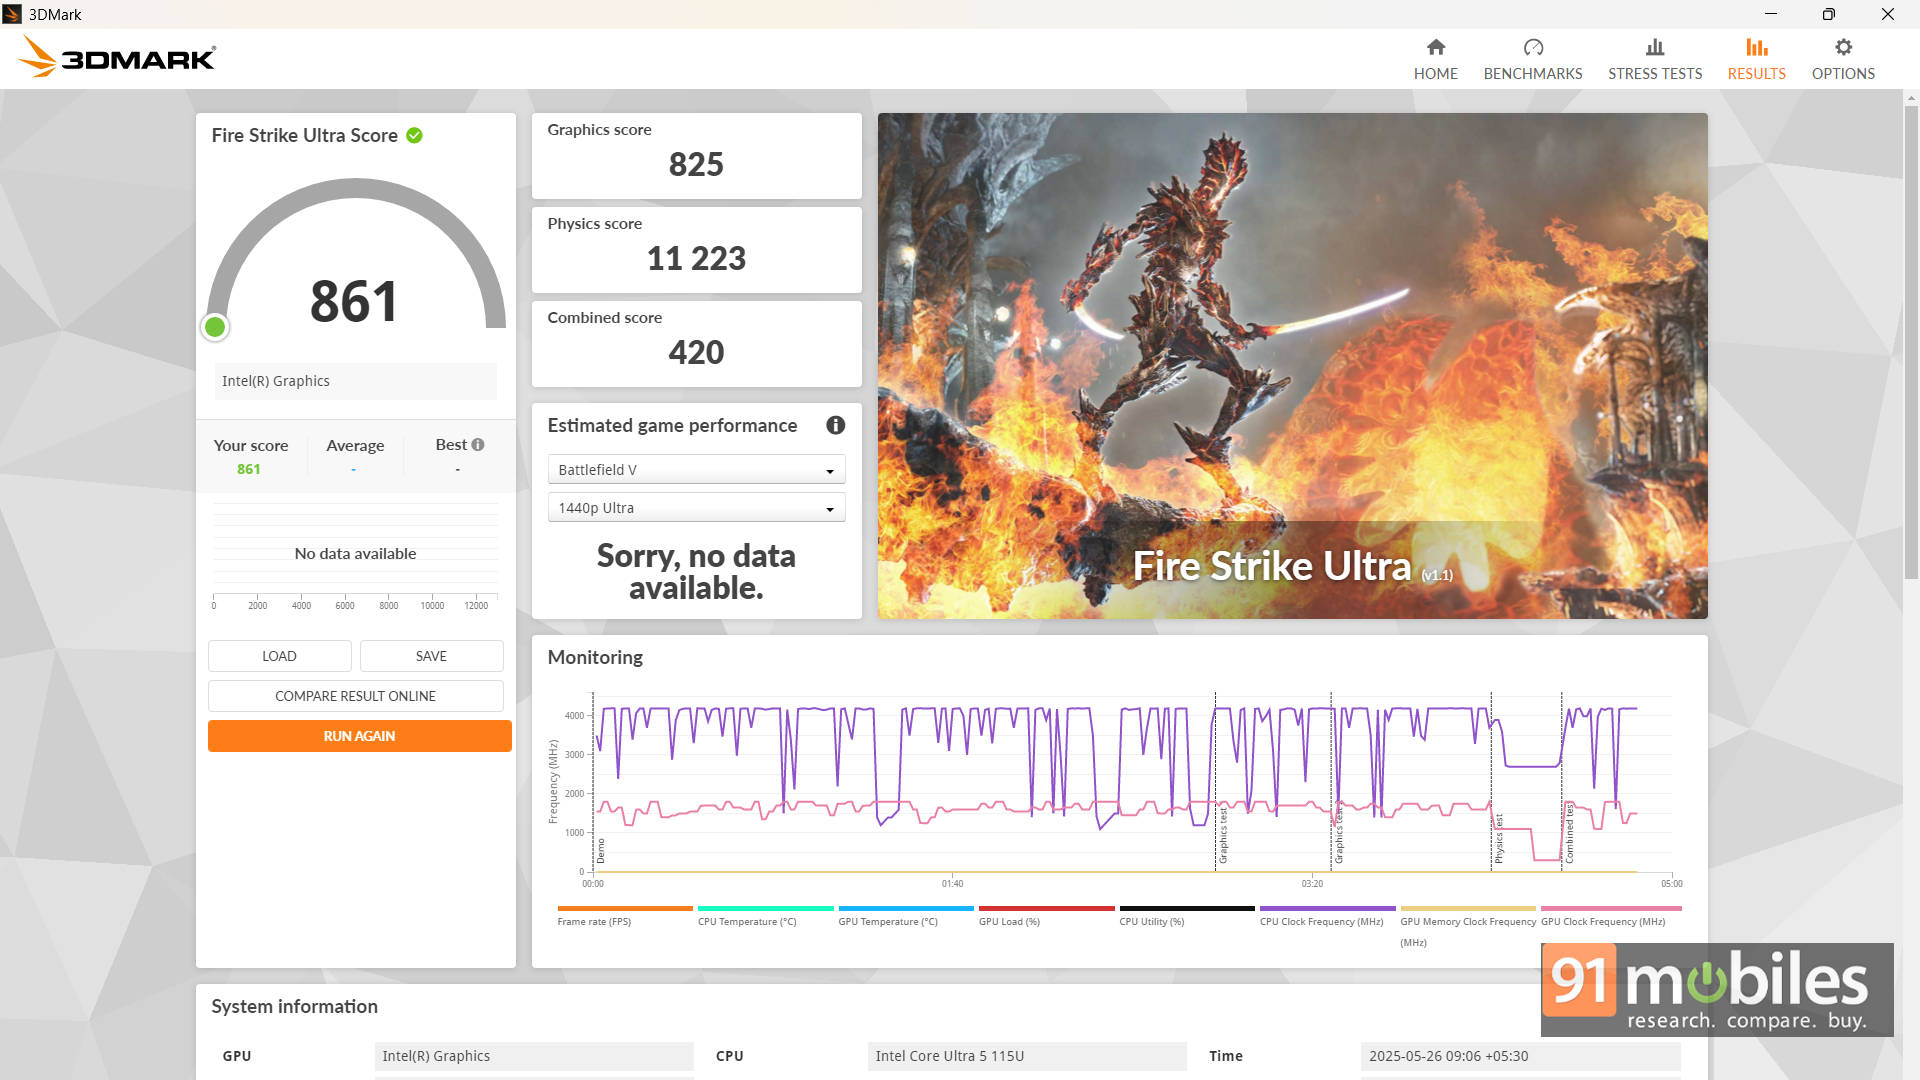This screenshot has width=1920, height=1080.
Task: Toggle CPU Clock Frequency legend swatch
Action: click(x=1327, y=909)
